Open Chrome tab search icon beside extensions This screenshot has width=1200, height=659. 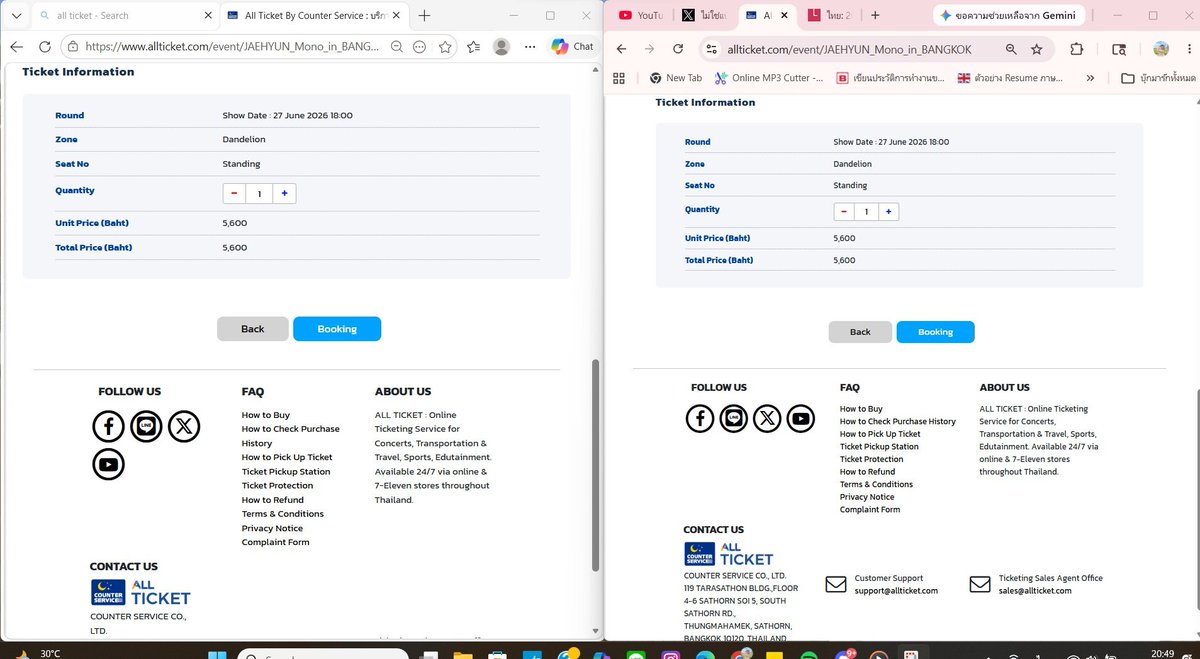[1119, 49]
